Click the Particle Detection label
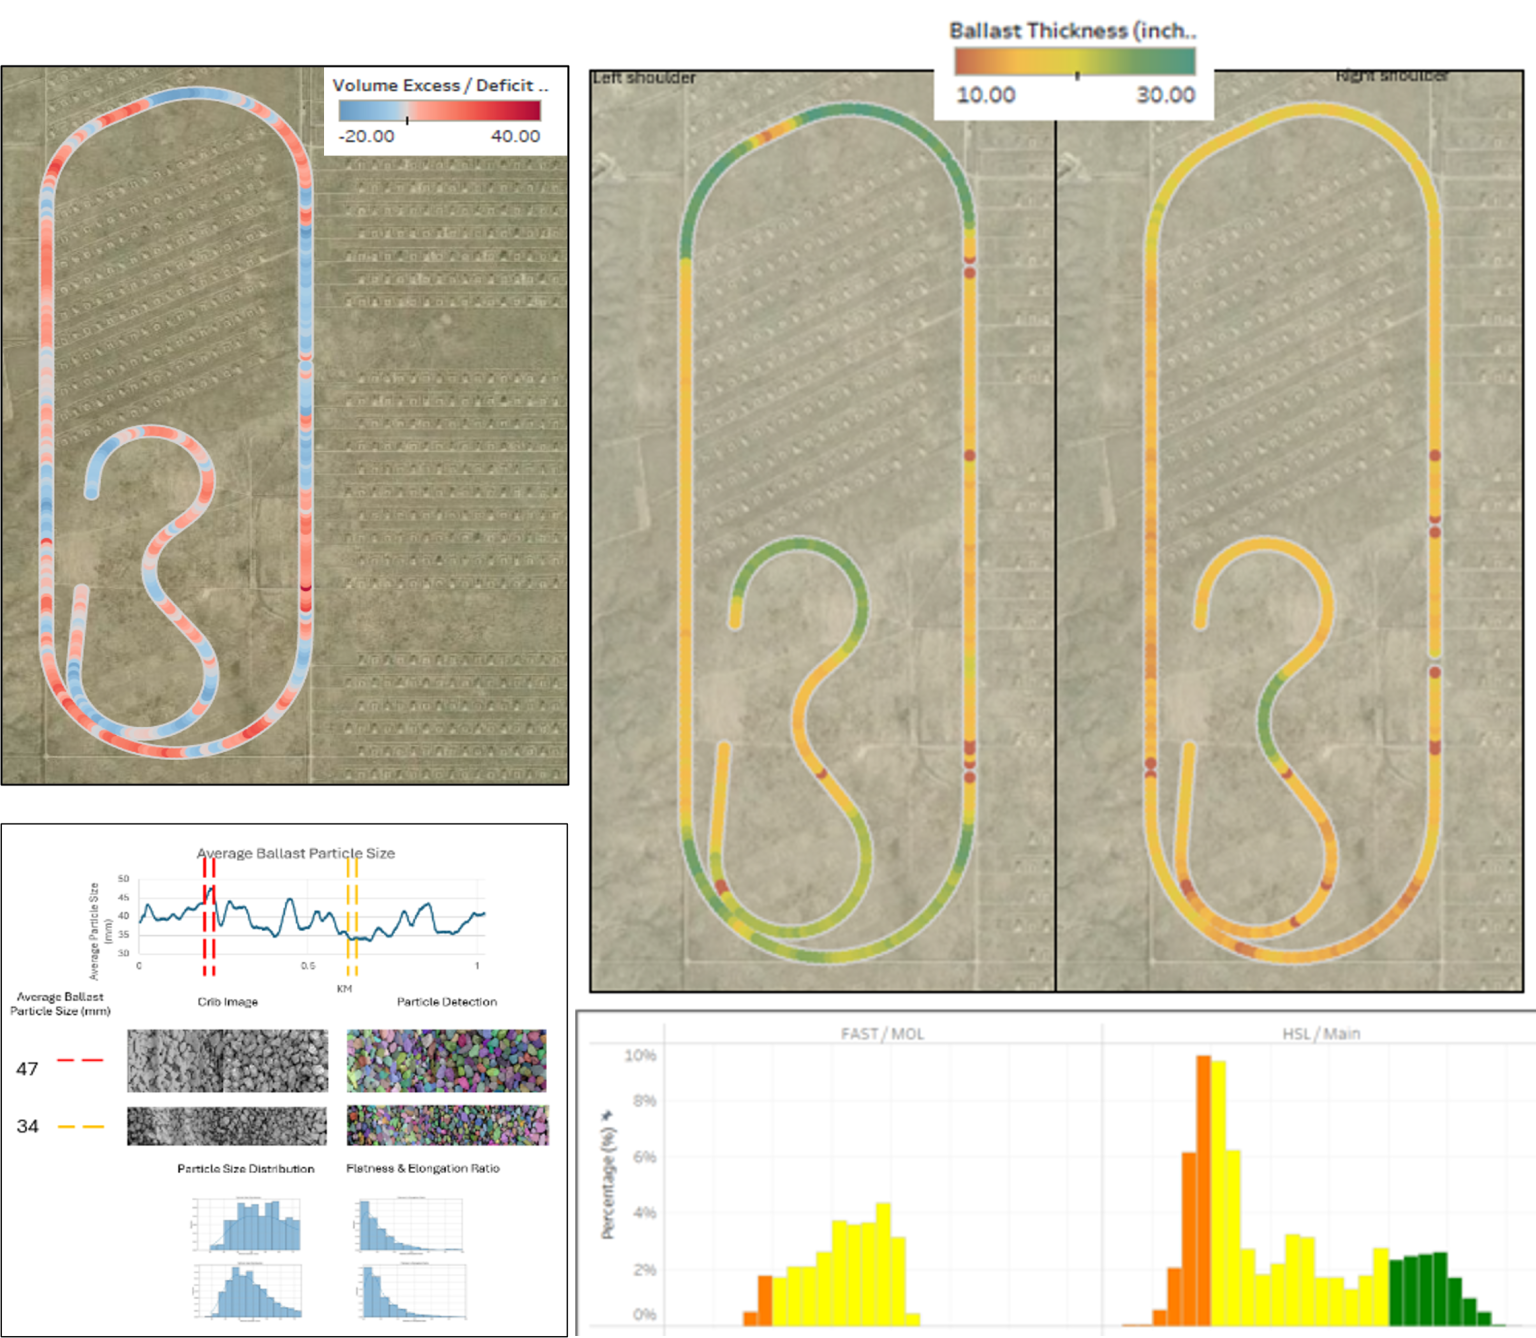The width and height of the screenshot is (1536, 1338). pyautogui.click(x=447, y=1001)
